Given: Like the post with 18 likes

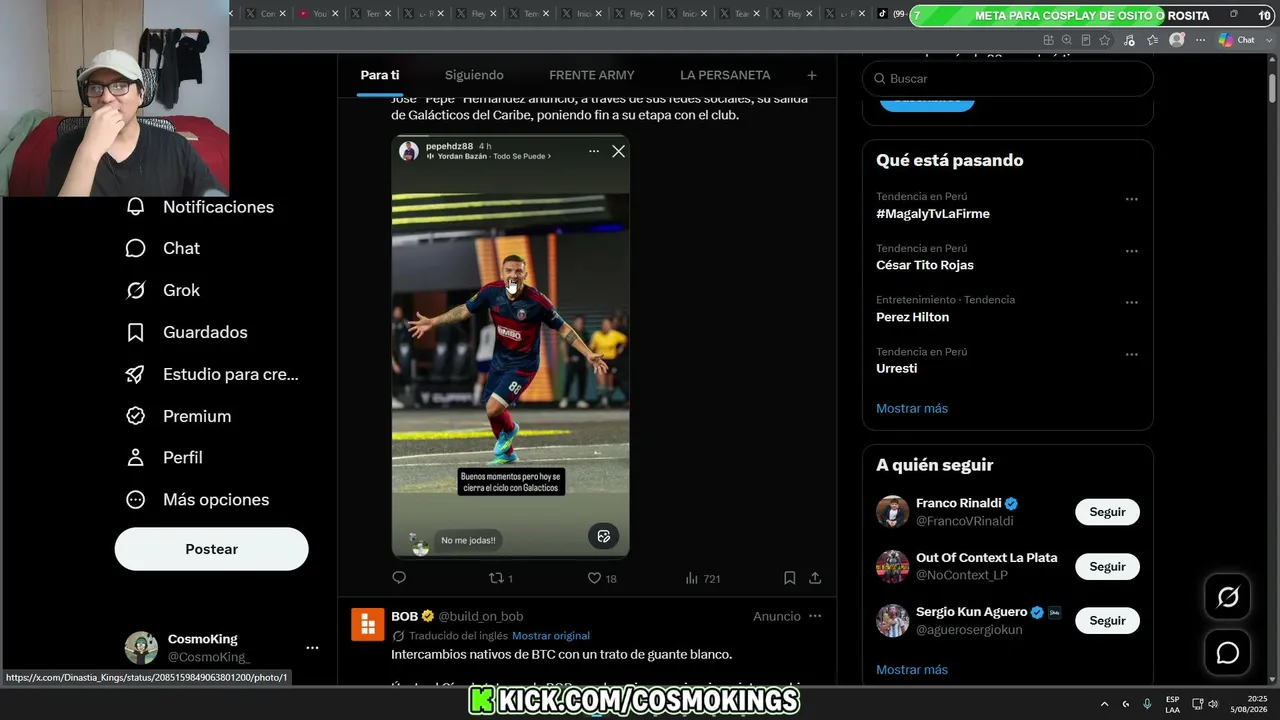Looking at the screenshot, I should click(594, 578).
